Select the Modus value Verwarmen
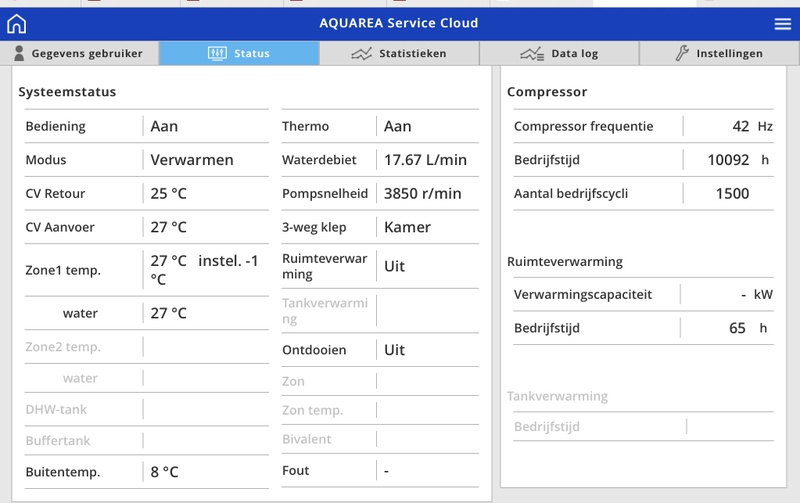 coord(192,160)
